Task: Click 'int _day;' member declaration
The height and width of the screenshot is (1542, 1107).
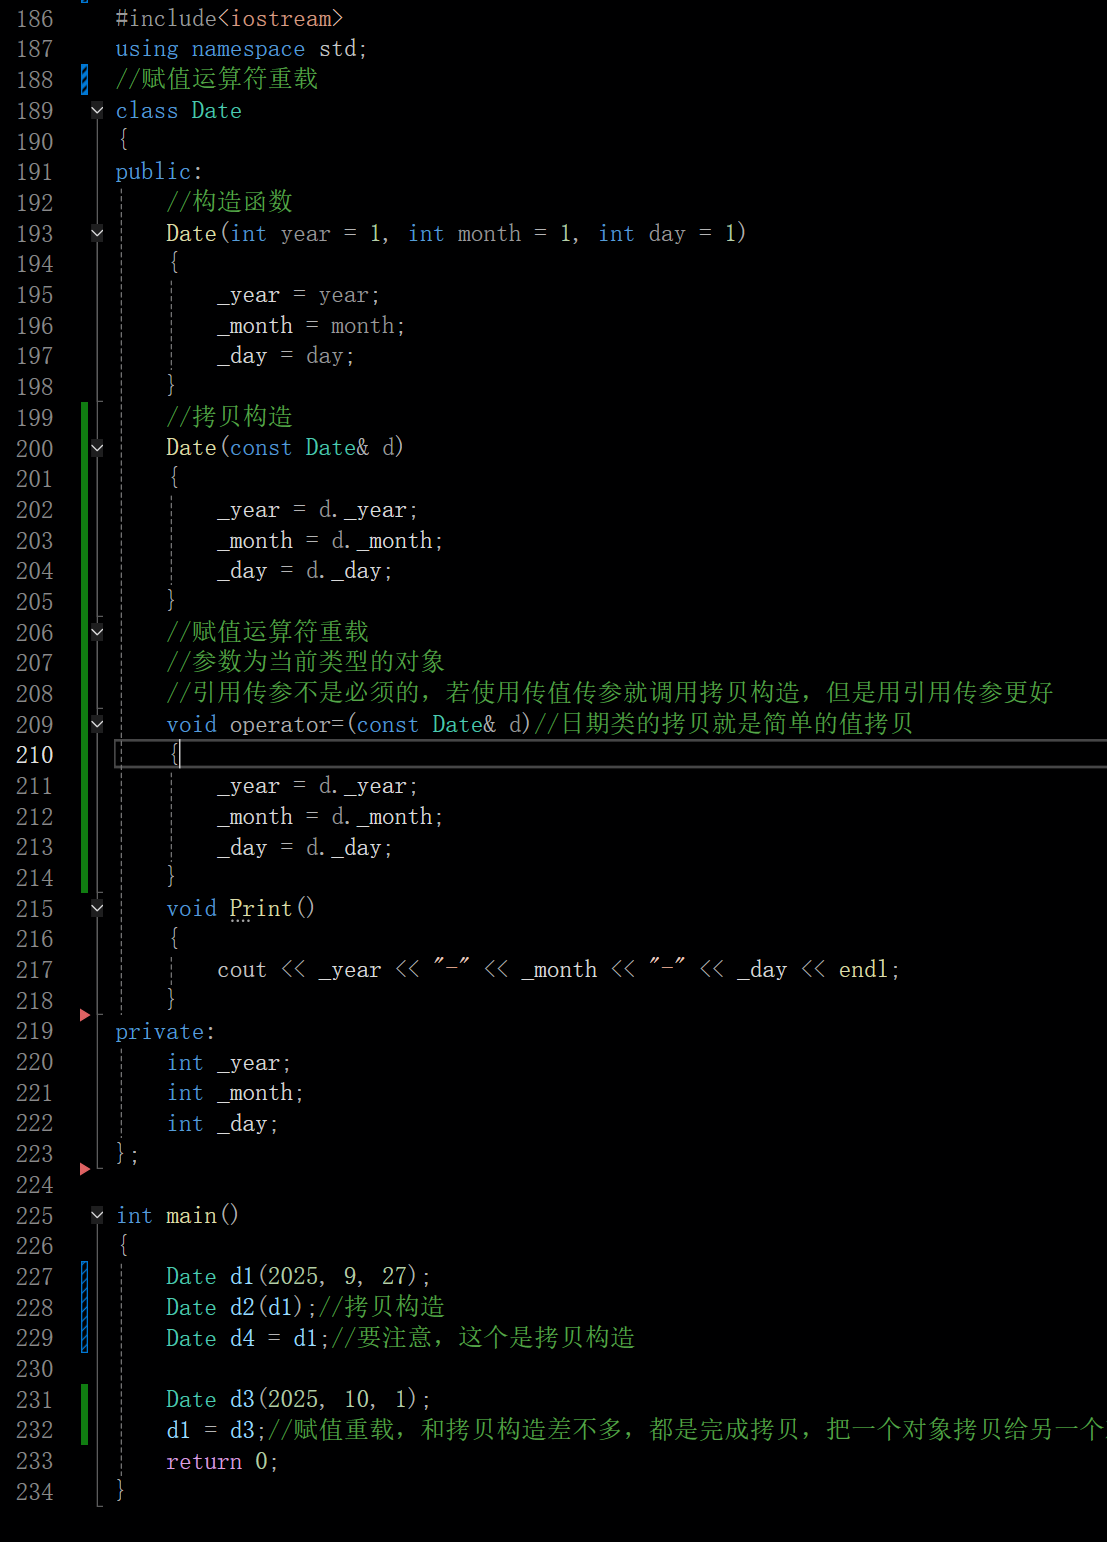Action: click(223, 1124)
